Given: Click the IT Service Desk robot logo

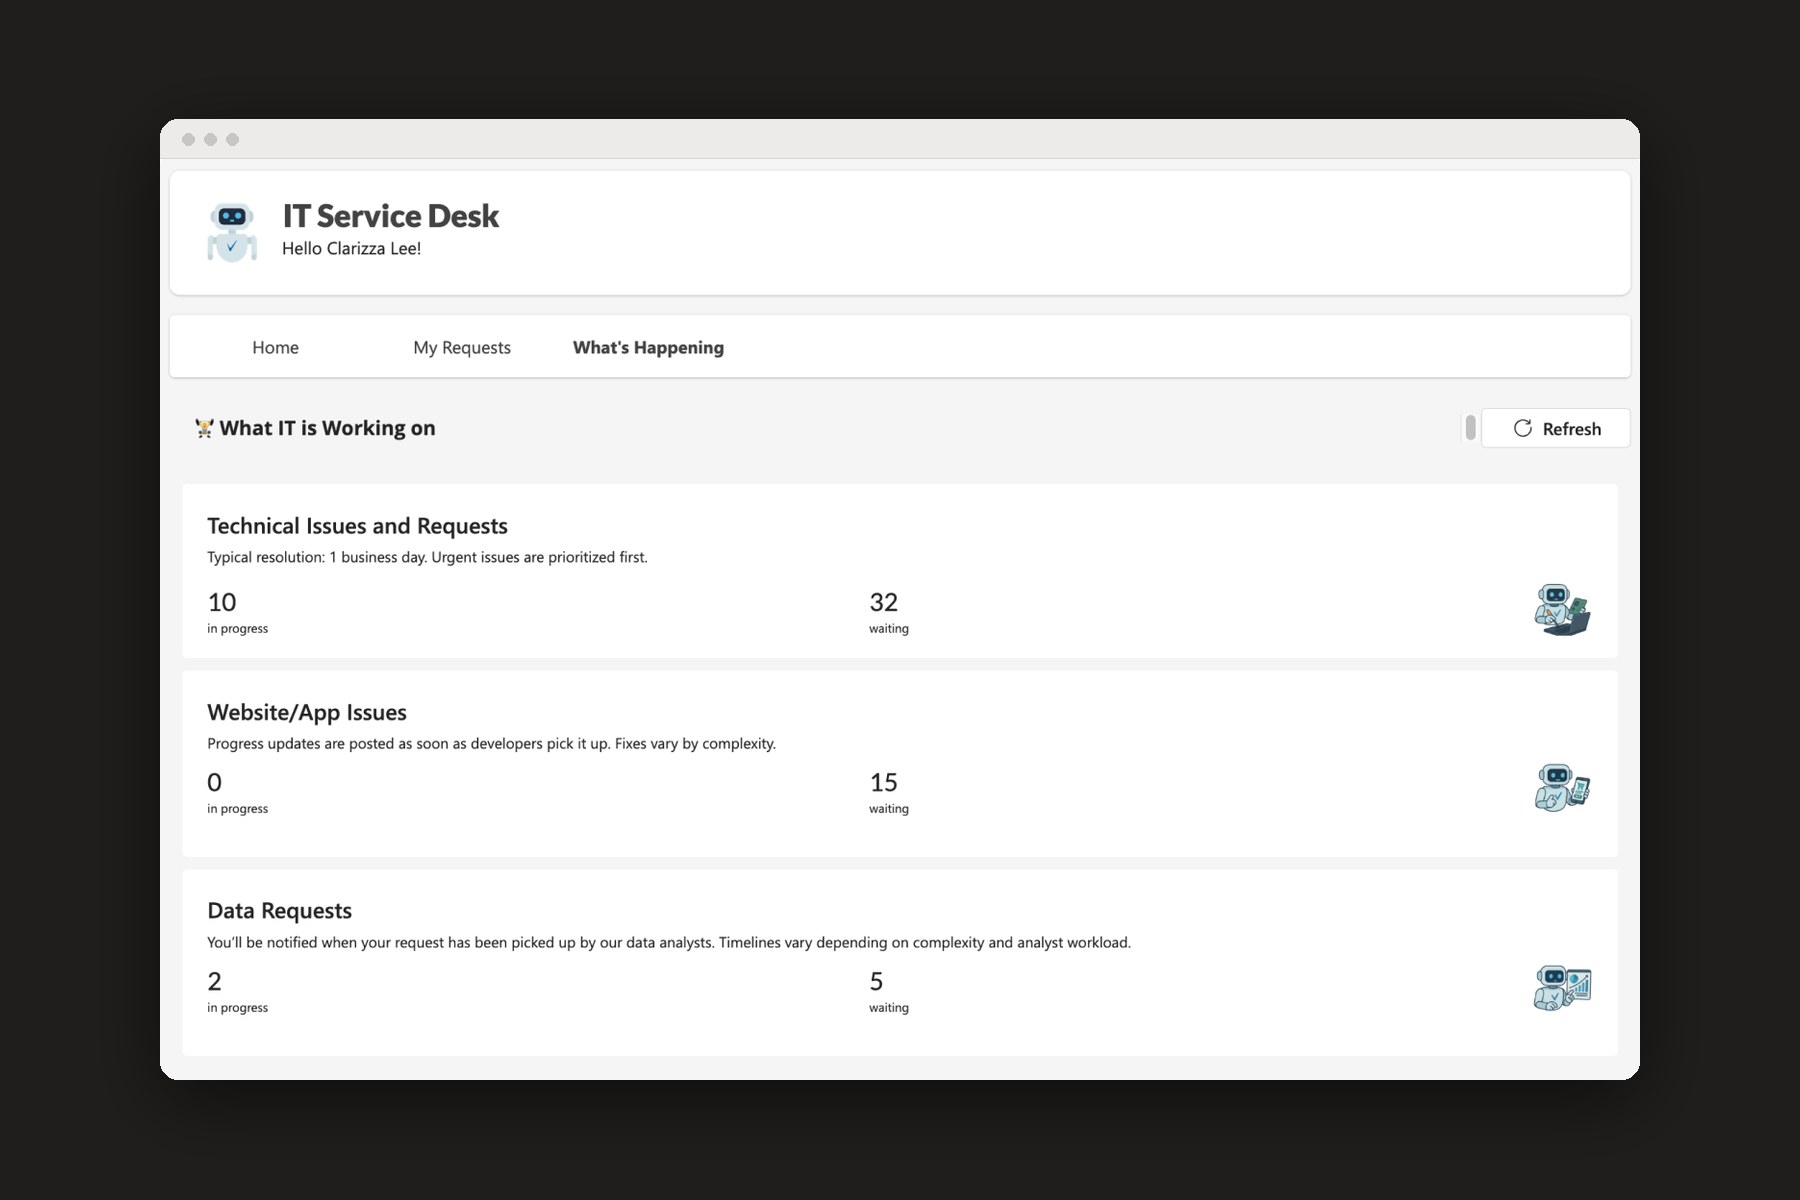Looking at the screenshot, I should coord(232,232).
